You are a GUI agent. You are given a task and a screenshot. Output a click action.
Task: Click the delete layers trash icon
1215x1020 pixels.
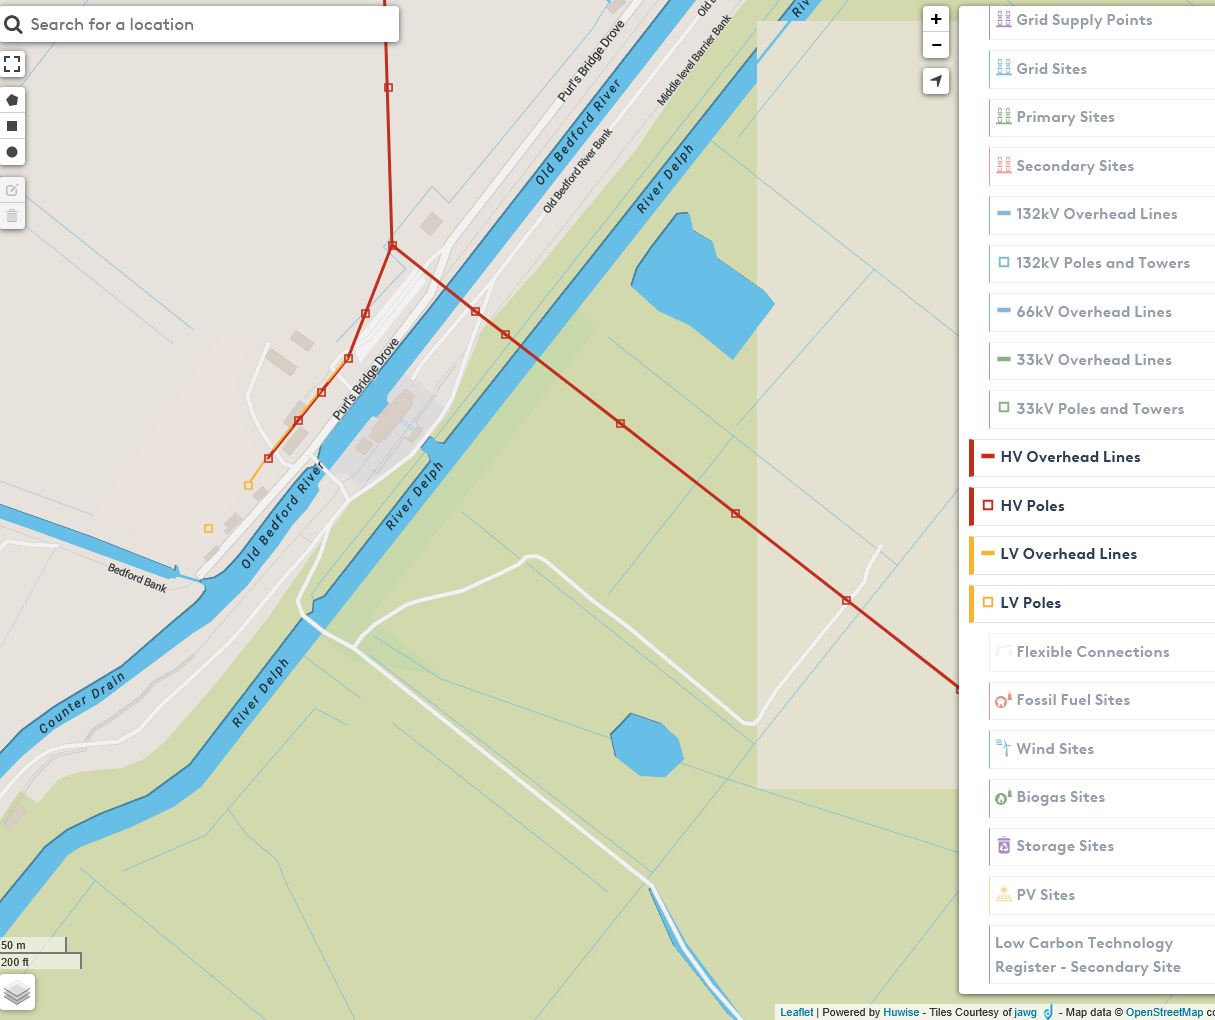click(x=12, y=216)
